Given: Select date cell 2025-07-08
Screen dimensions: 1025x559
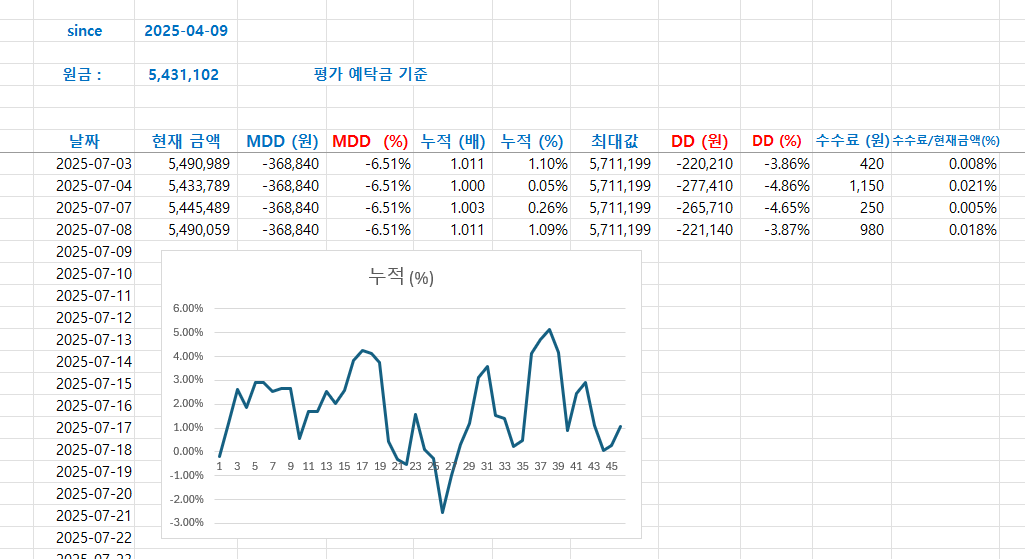Looking at the screenshot, I should tap(84, 230).
